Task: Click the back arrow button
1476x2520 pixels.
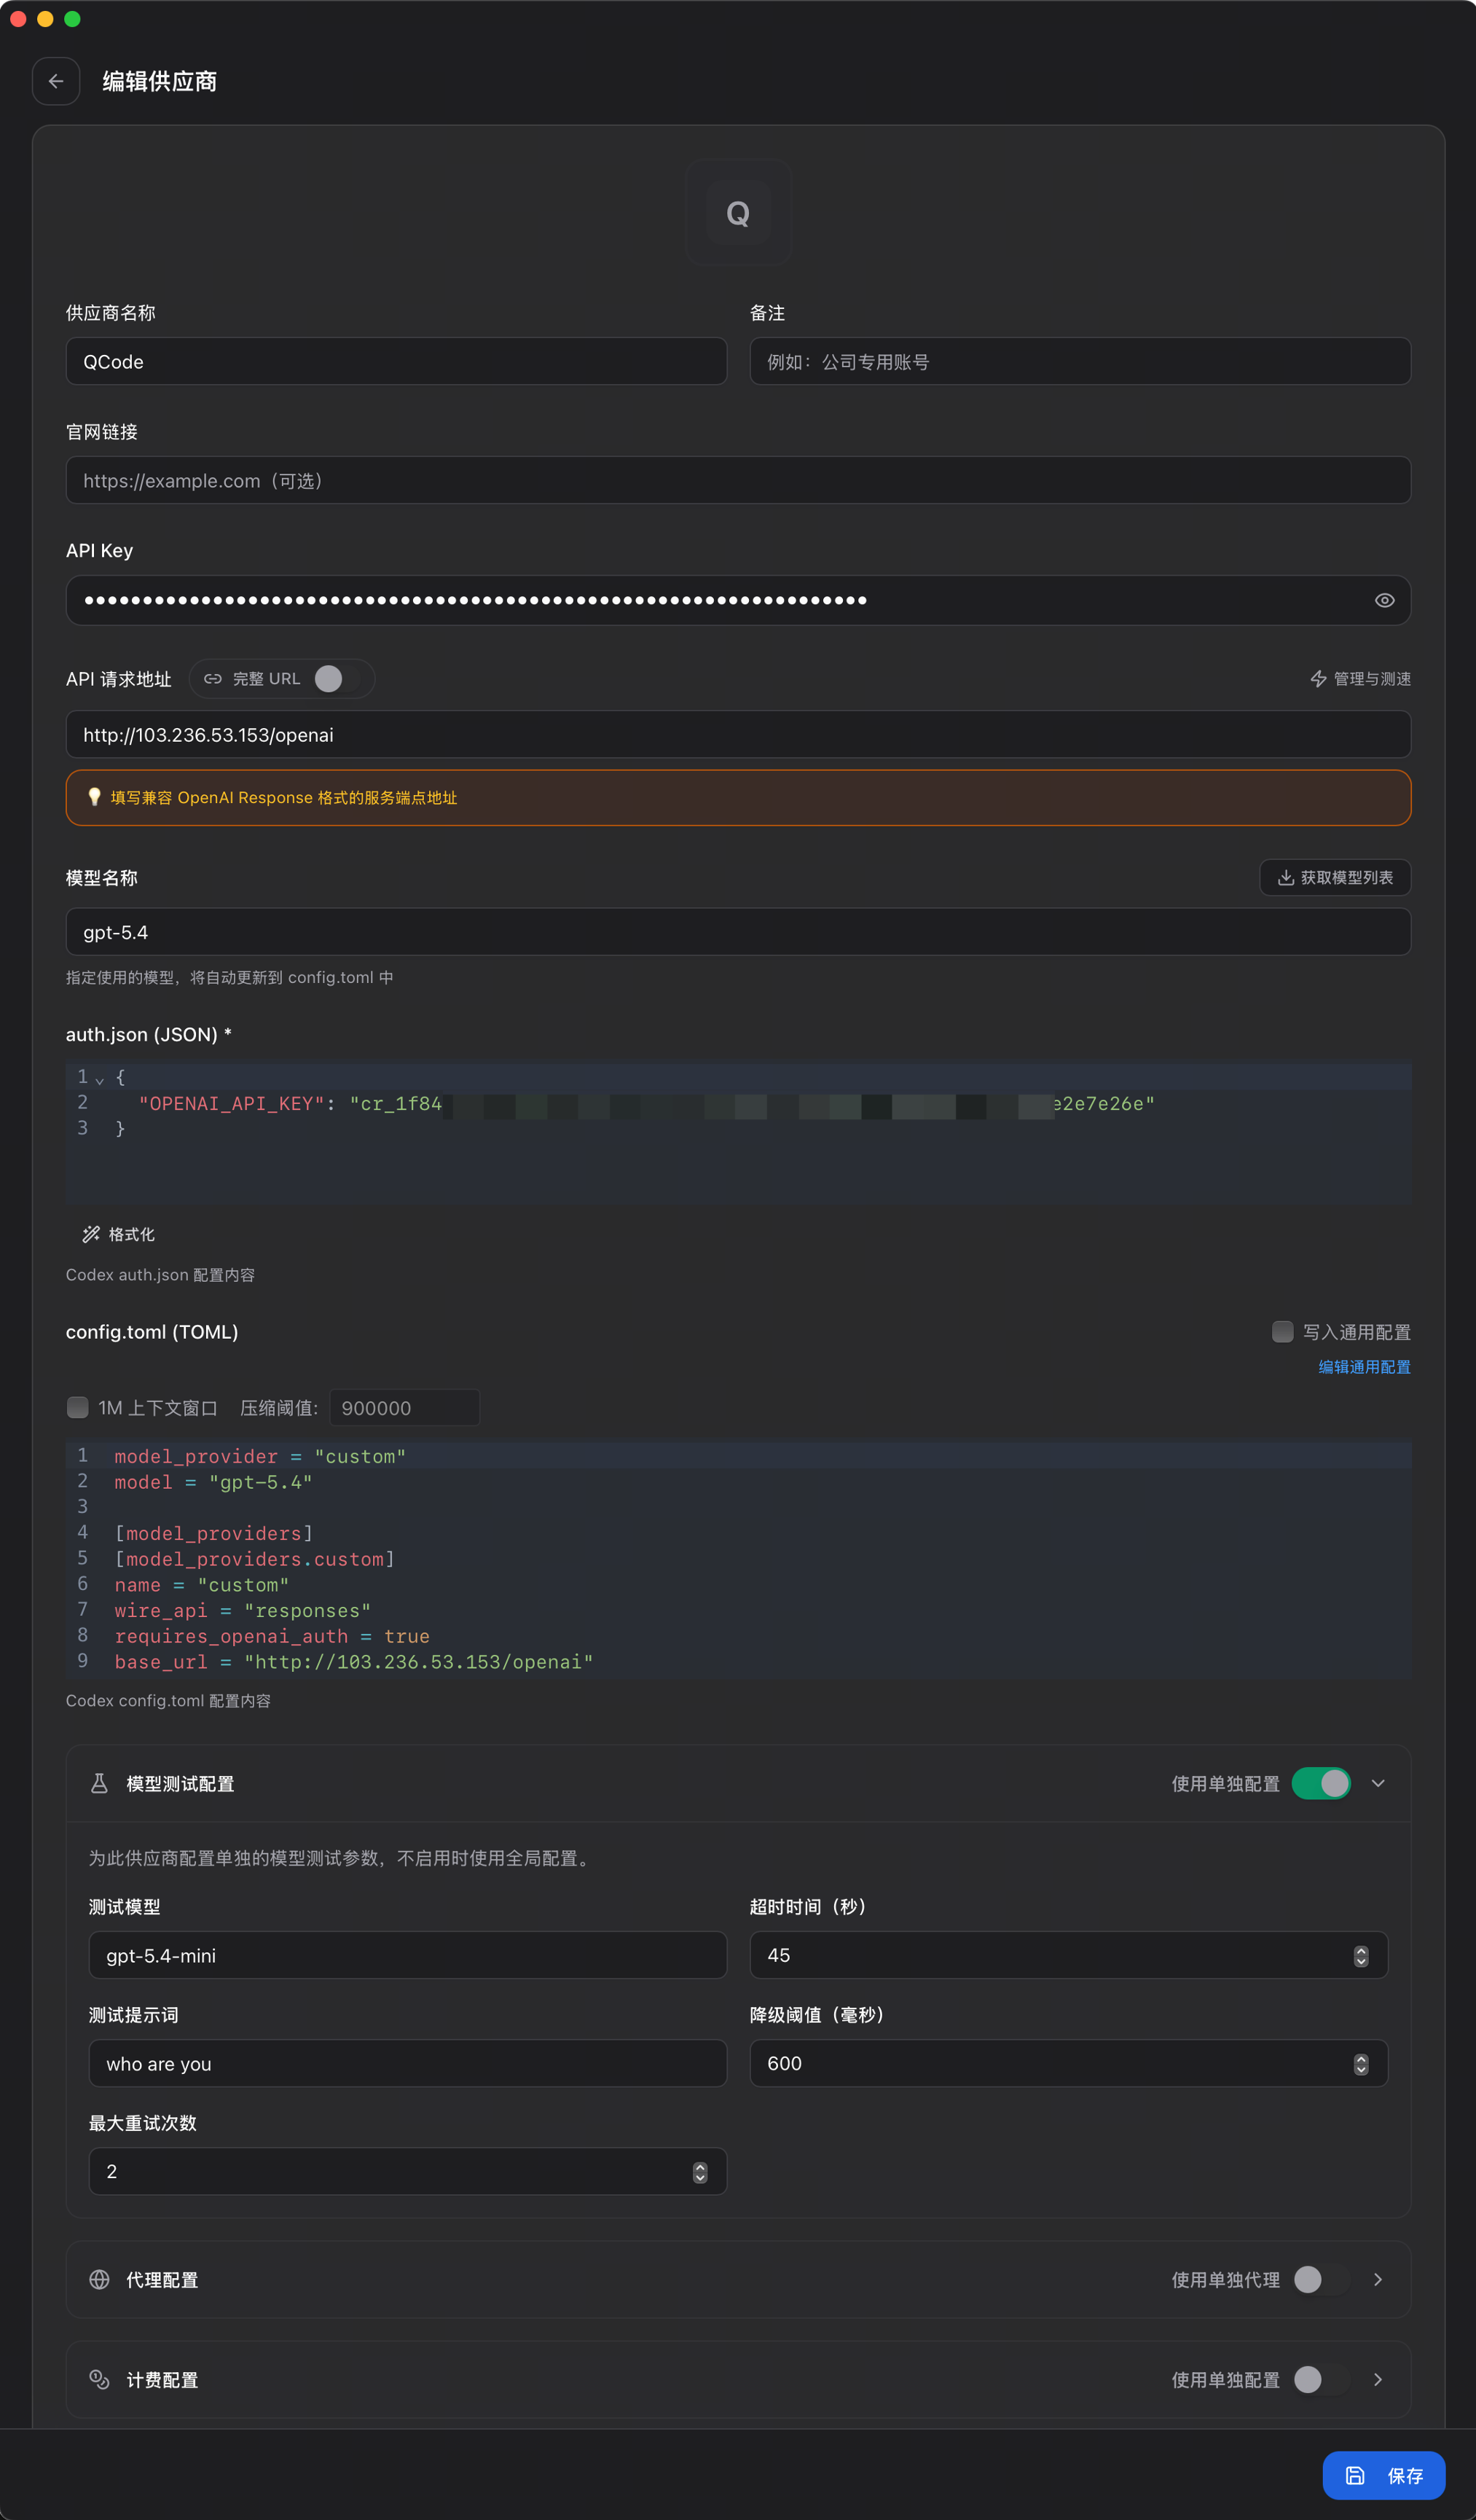Action: (x=56, y=81)
